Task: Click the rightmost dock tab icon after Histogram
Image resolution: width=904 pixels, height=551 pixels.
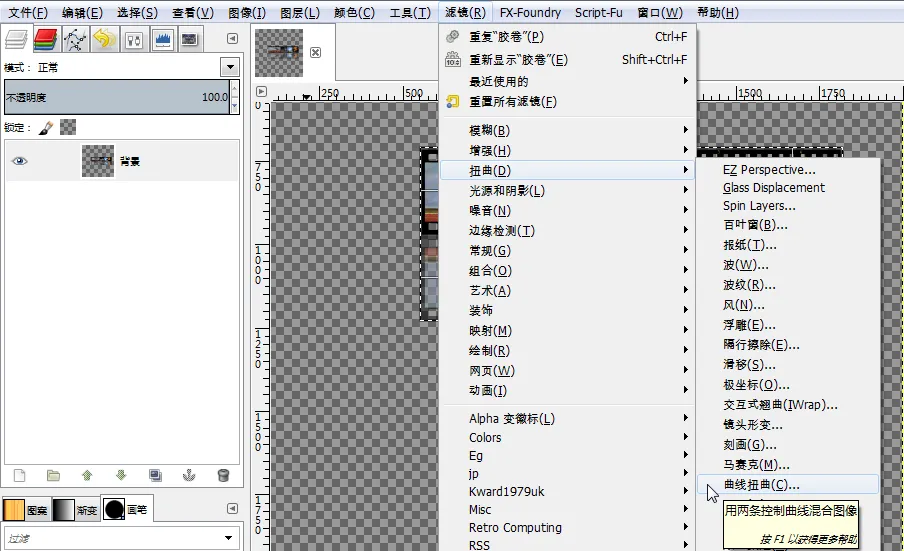Action: 190,39
